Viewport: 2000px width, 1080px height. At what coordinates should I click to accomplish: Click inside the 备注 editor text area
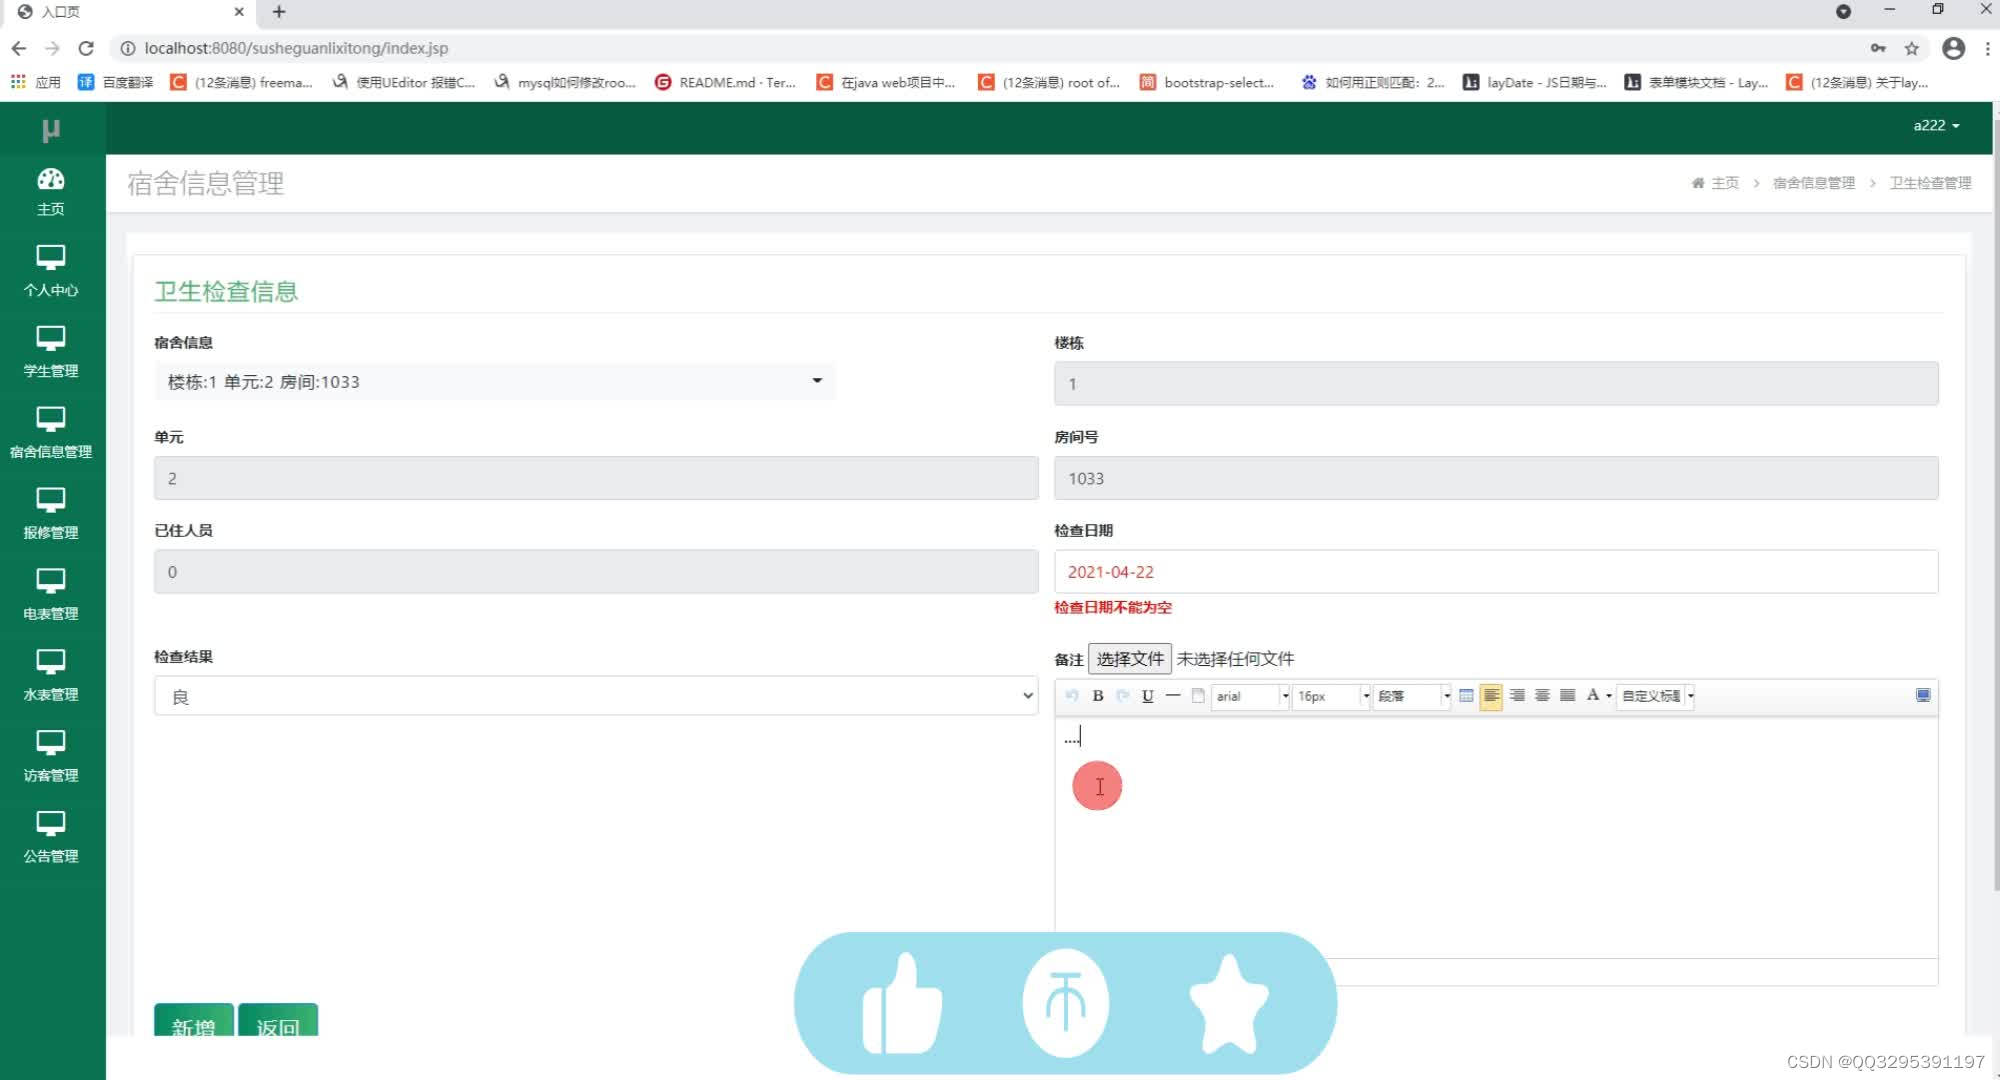tap(1496, 837)
